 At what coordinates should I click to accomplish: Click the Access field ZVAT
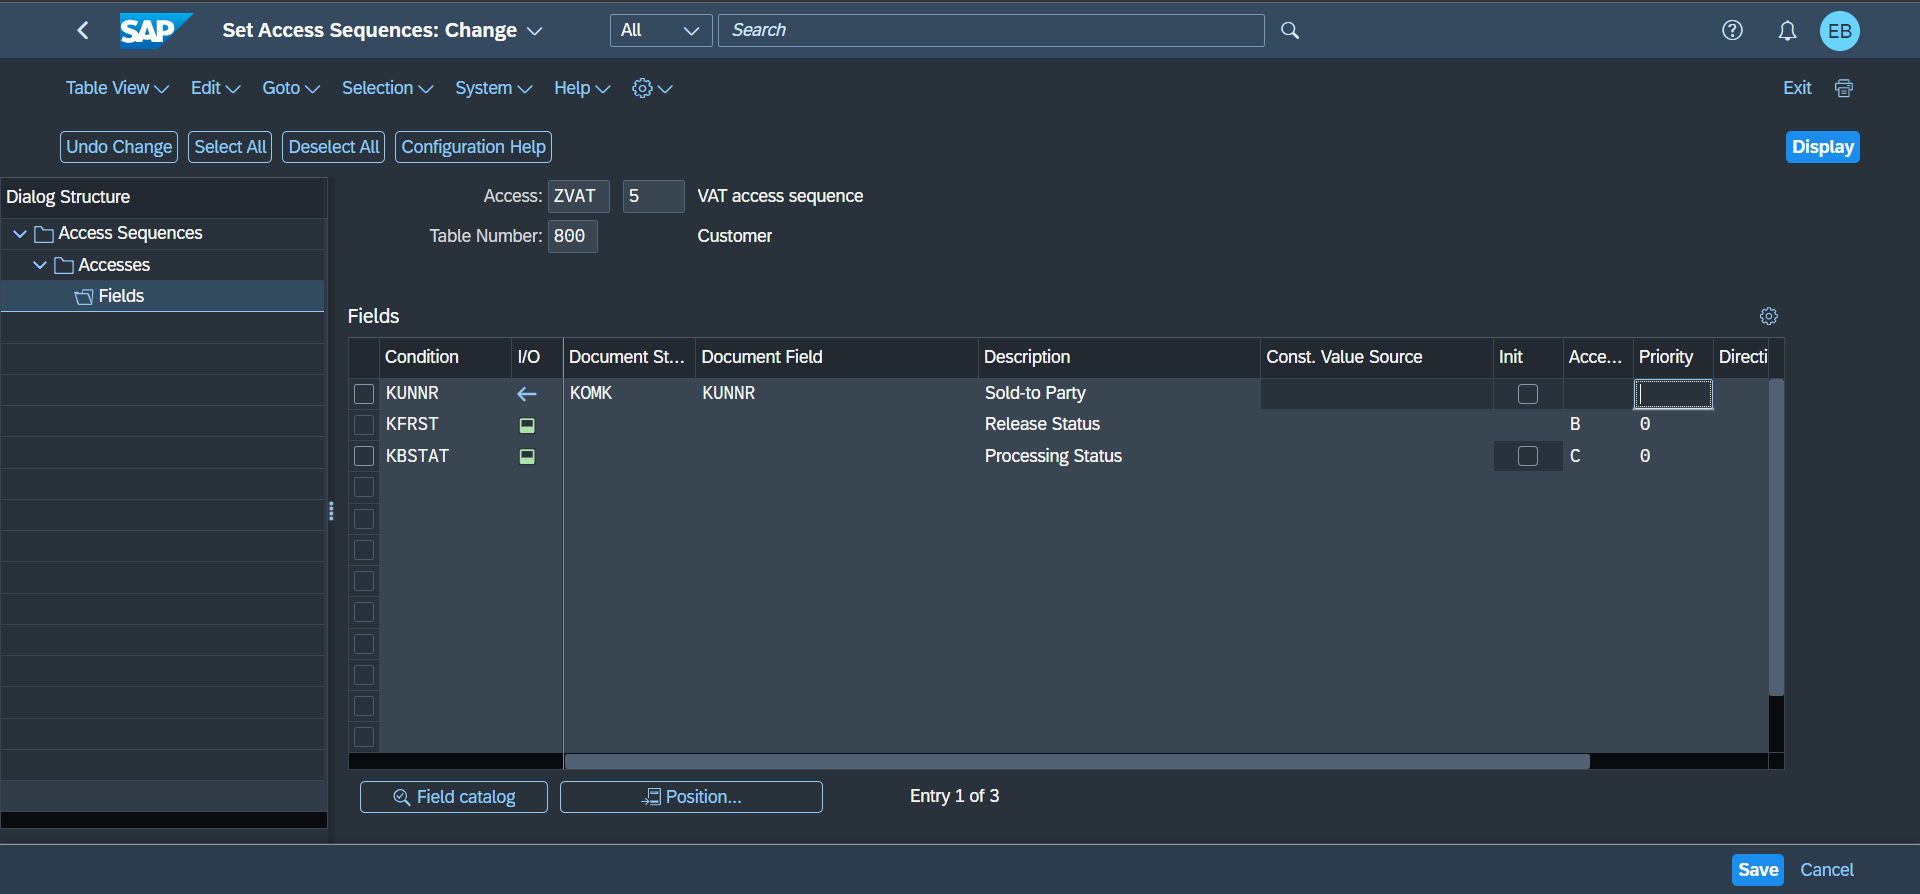[x=578, y=196]
